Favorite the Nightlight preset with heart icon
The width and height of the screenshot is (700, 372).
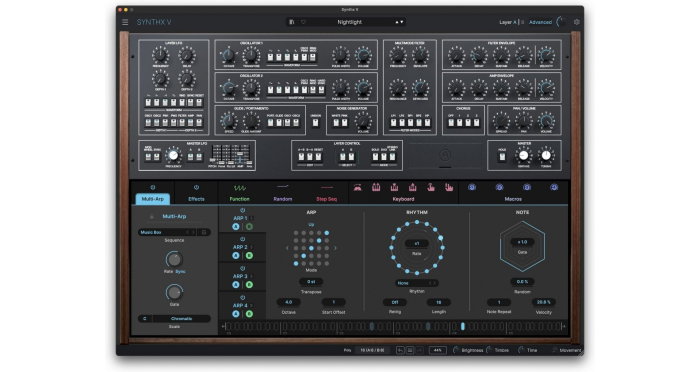click(304, 22)
